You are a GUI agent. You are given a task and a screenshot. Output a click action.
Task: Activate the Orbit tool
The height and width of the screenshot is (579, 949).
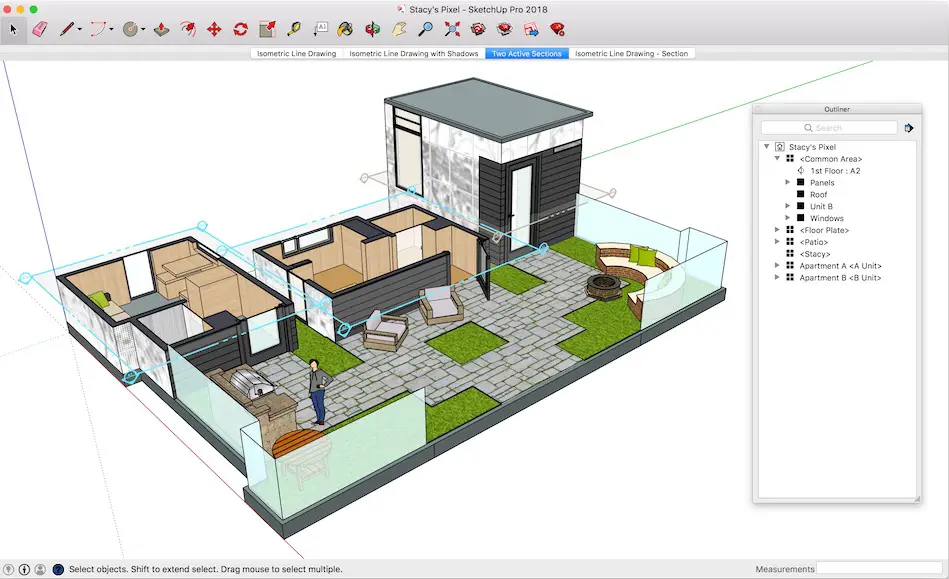tap(373, 29)
